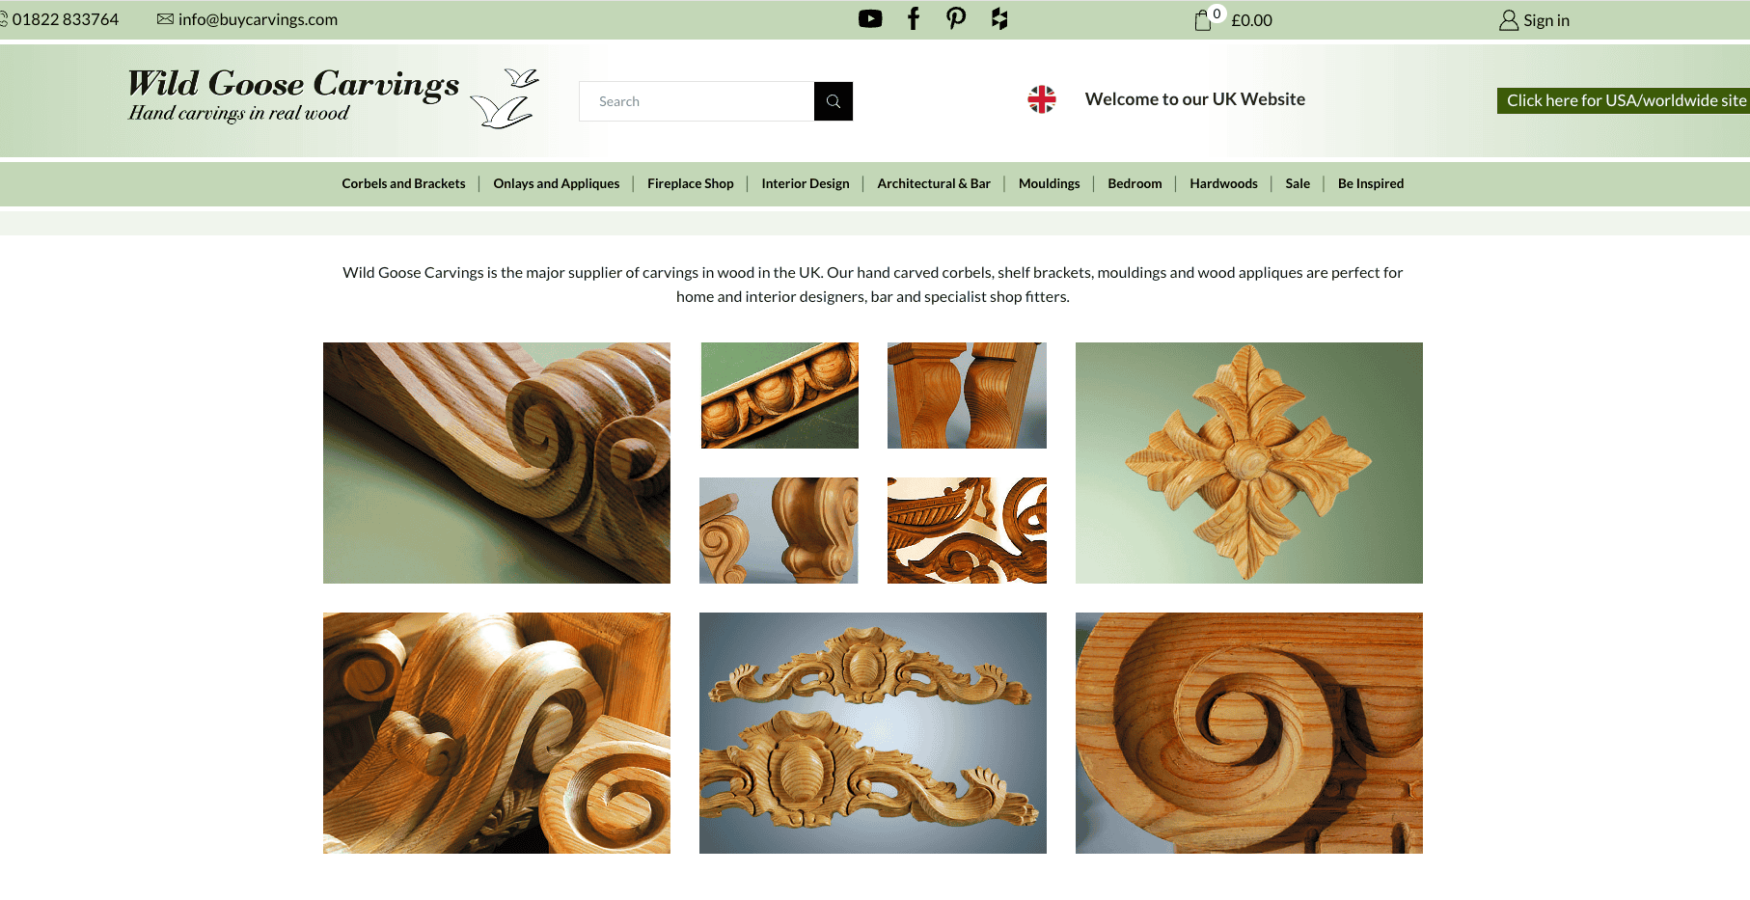
Task: Select the Sale menu item
Action: point(1297,184)
